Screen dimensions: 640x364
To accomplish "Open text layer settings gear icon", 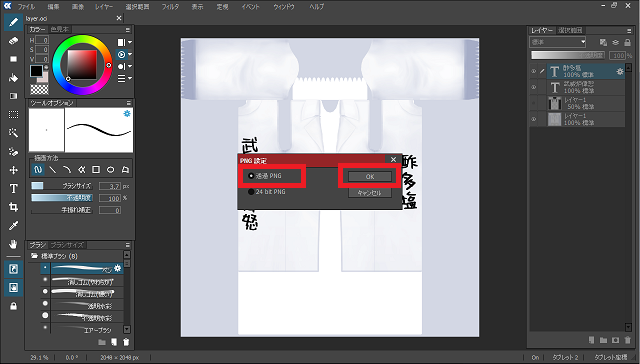I will tap(620, 71).
